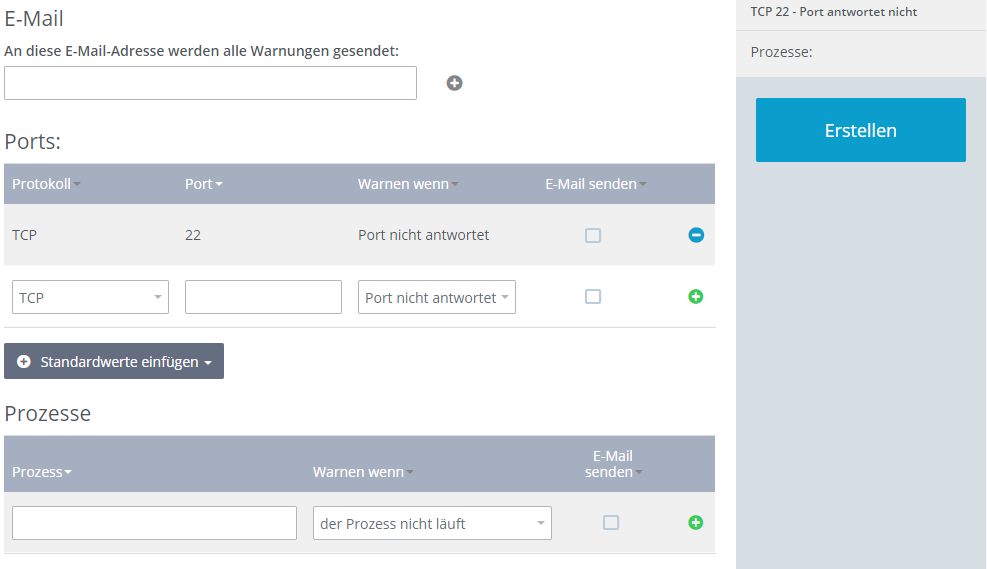Viewport: 987px width, 569px height.
Task: Open the TCP protocol dropdown
Action: [x=90, y=297]
